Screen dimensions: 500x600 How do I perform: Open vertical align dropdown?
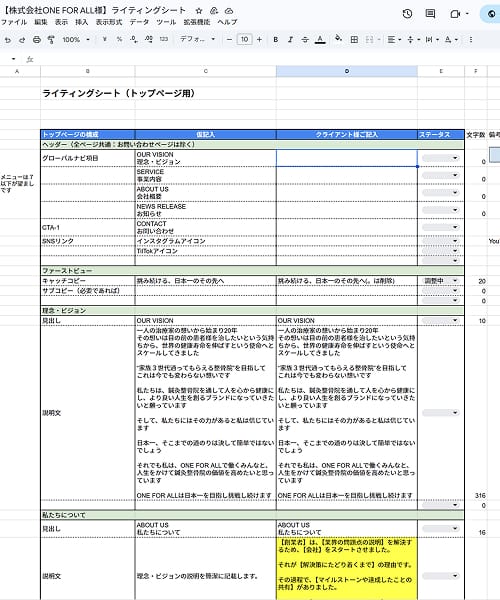413,39
